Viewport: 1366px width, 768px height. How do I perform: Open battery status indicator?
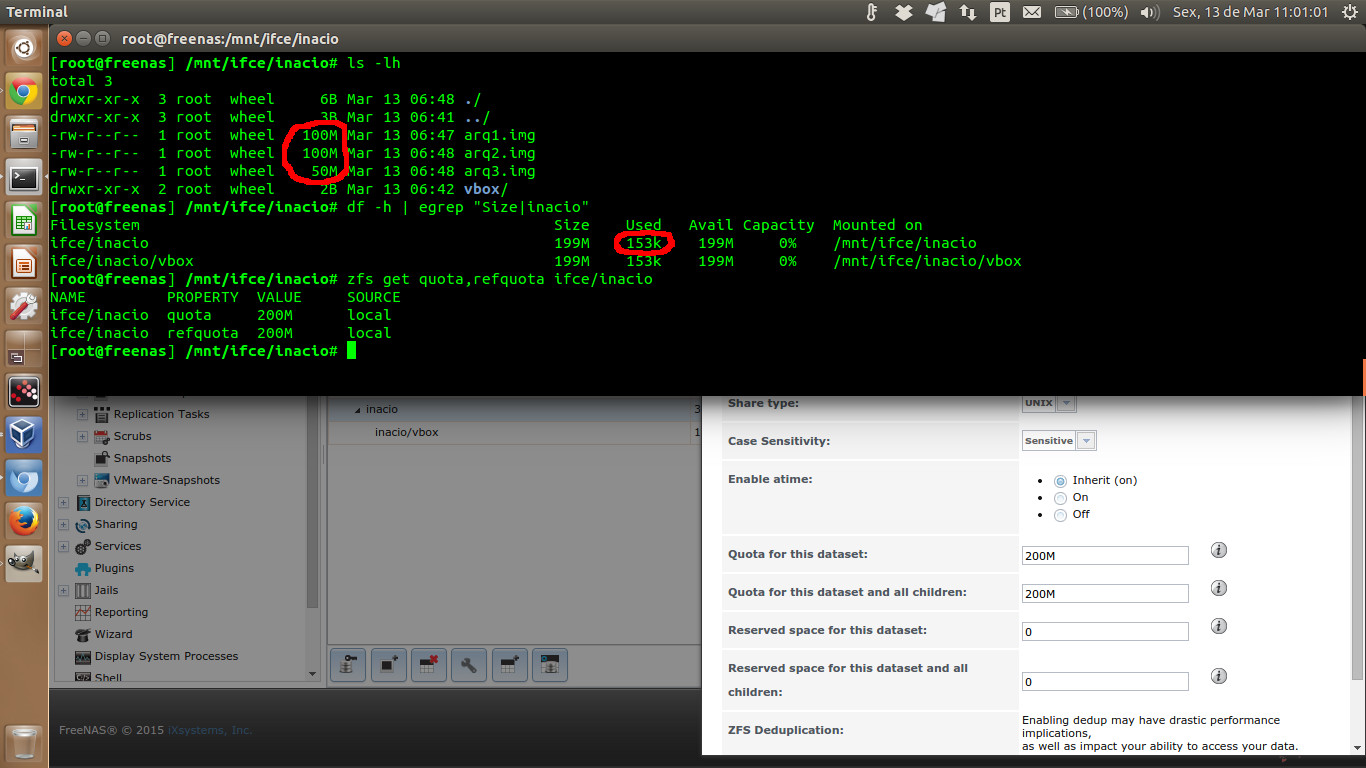coord(1091,12)
